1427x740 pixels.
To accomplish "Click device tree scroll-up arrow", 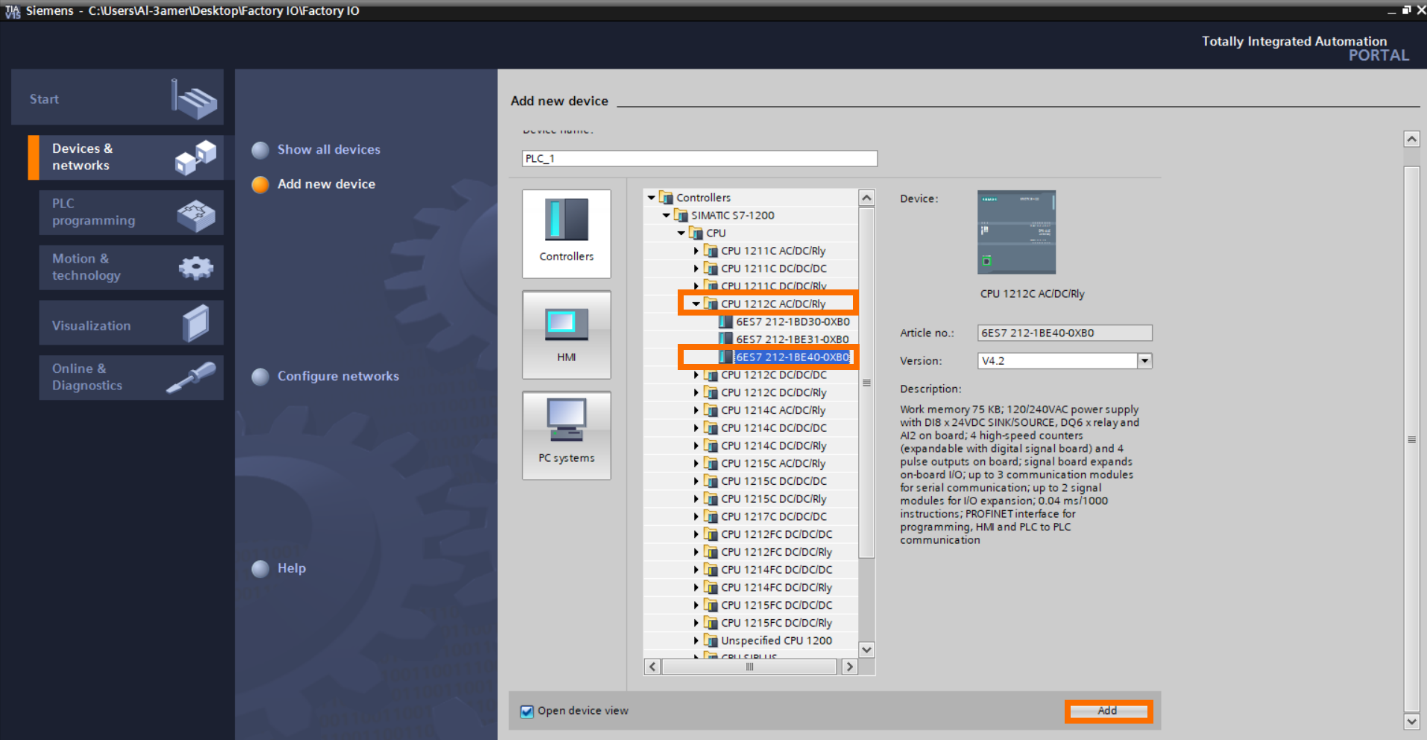I will 867,198.
